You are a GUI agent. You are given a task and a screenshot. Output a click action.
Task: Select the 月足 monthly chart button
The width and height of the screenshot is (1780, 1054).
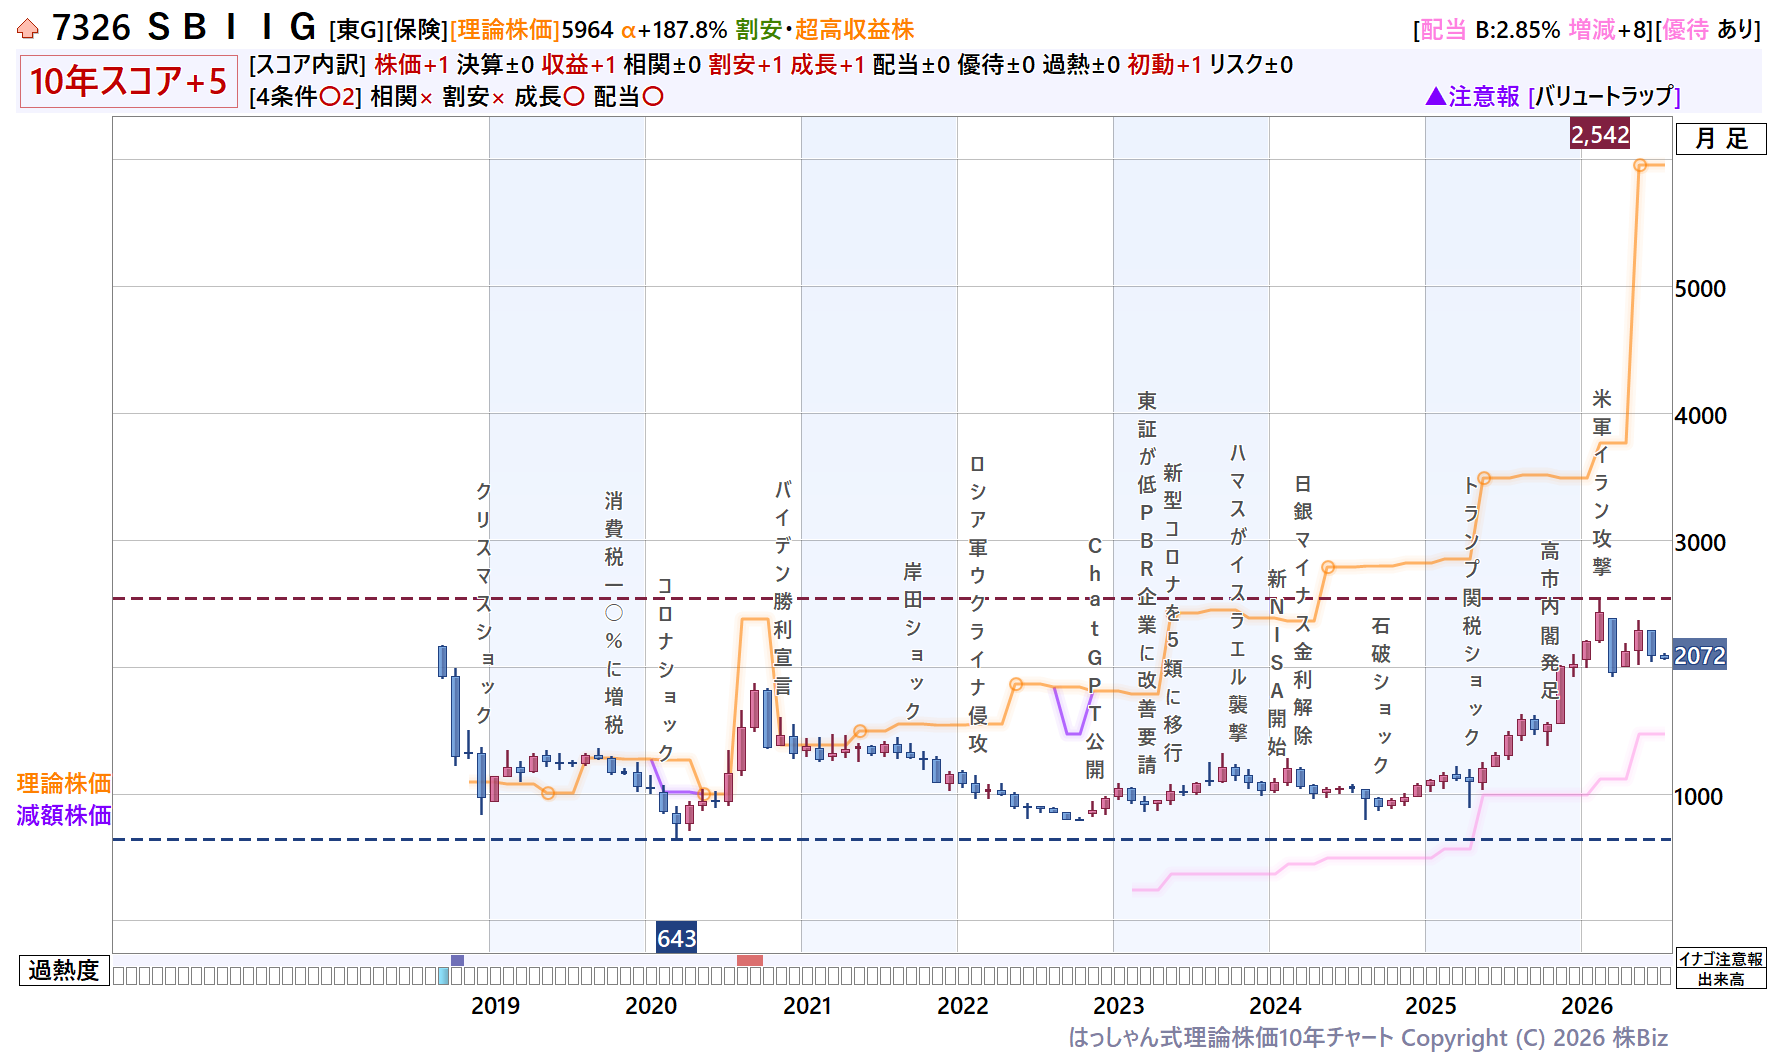pos(1721,138)
